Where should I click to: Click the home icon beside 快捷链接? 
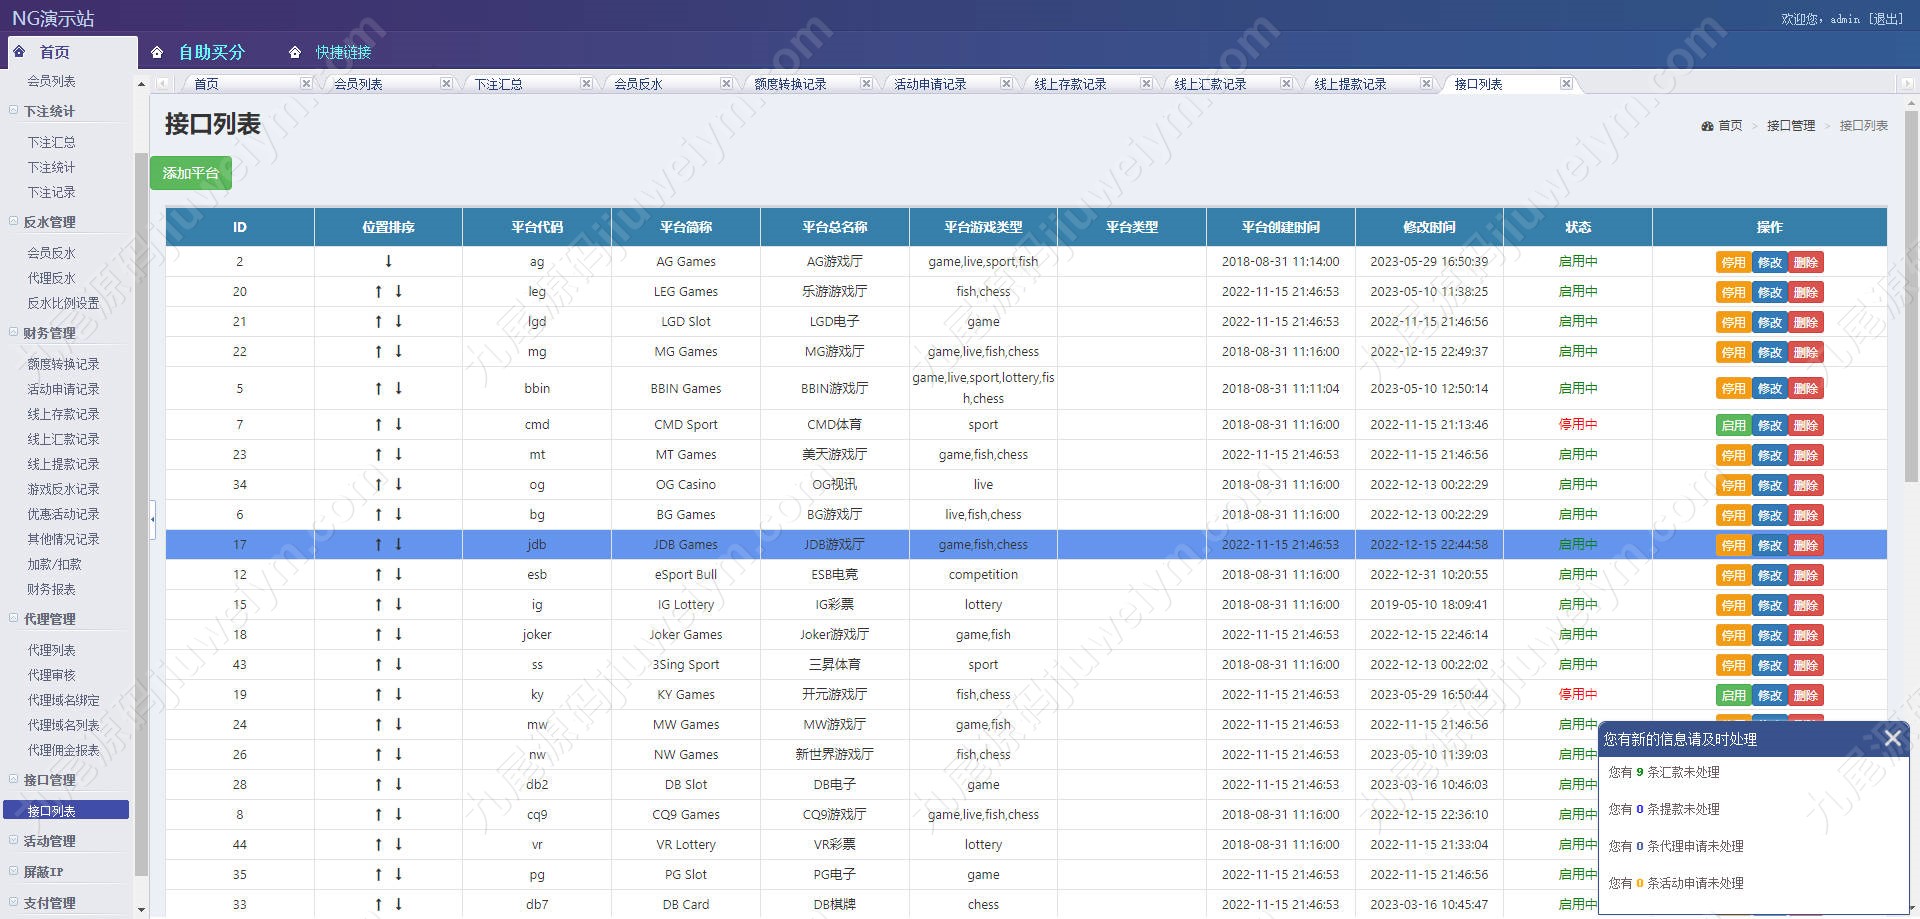294,52
